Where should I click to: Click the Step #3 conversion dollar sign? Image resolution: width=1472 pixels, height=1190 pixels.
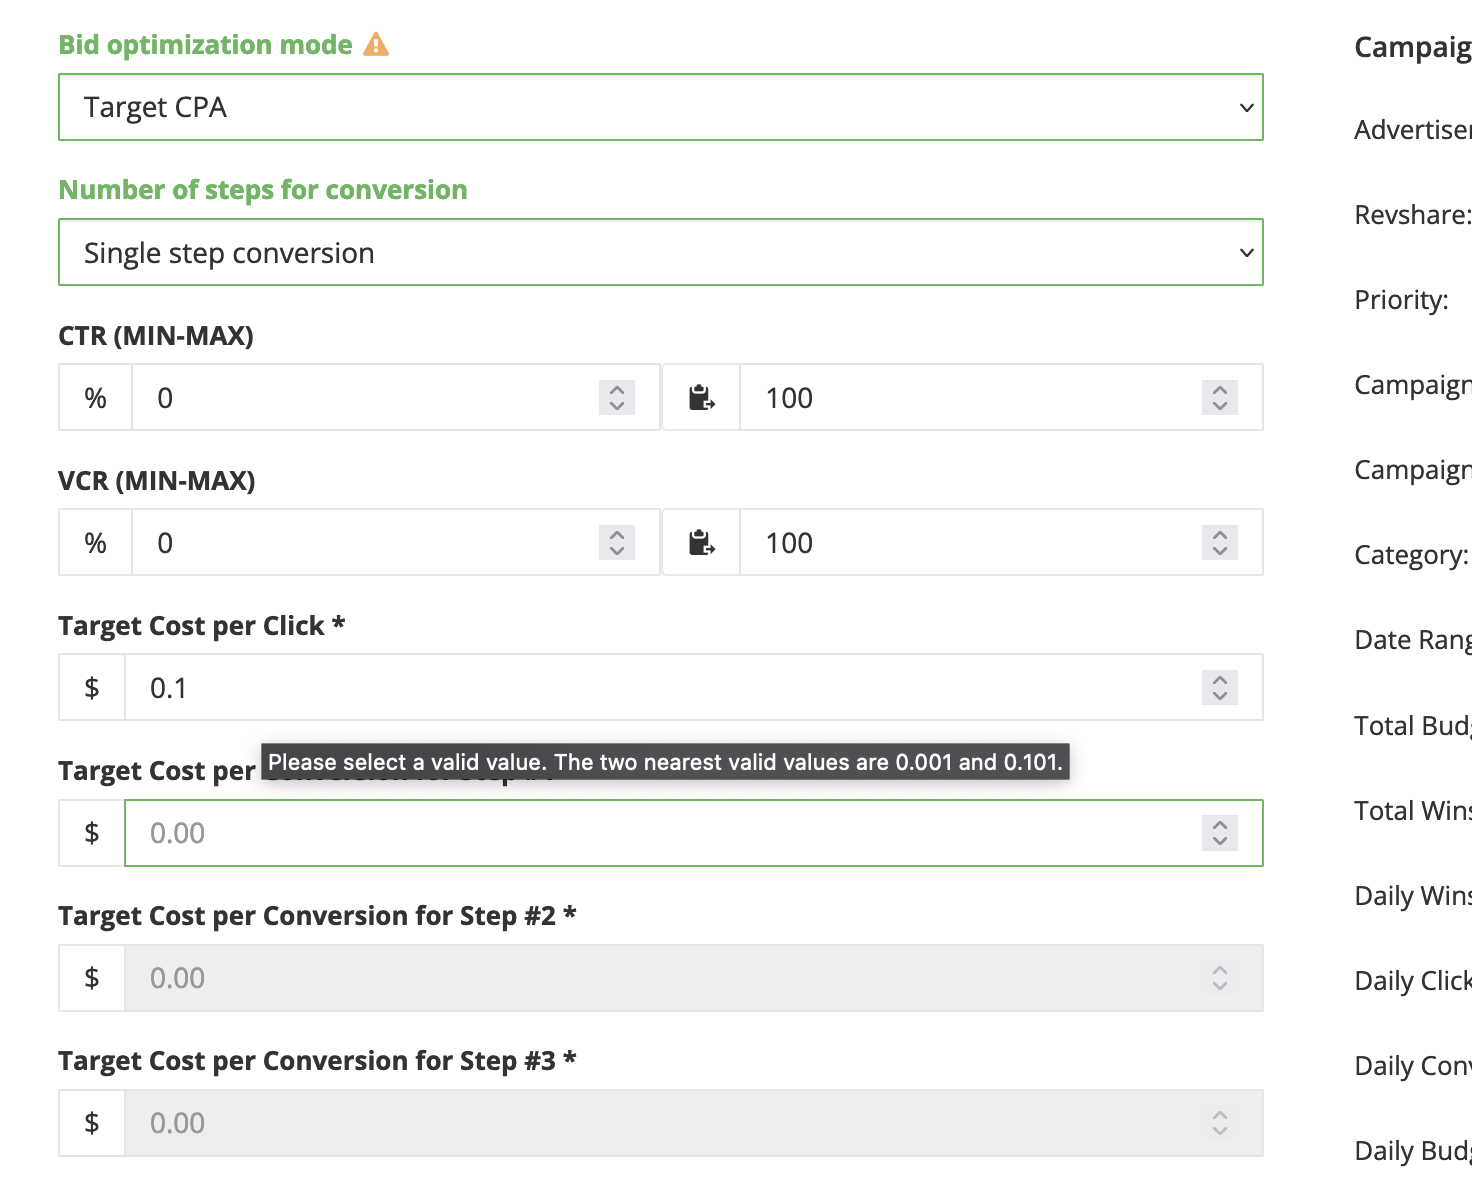[92, 1123]
